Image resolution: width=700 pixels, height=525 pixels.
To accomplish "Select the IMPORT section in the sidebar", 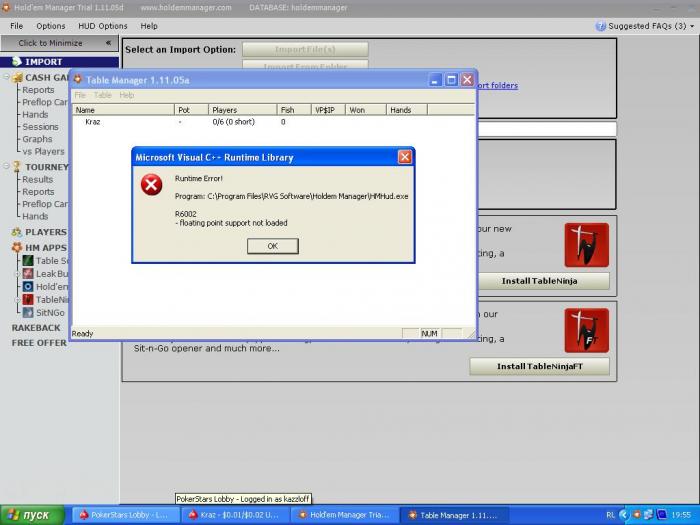I will click(x=59, y=62).
